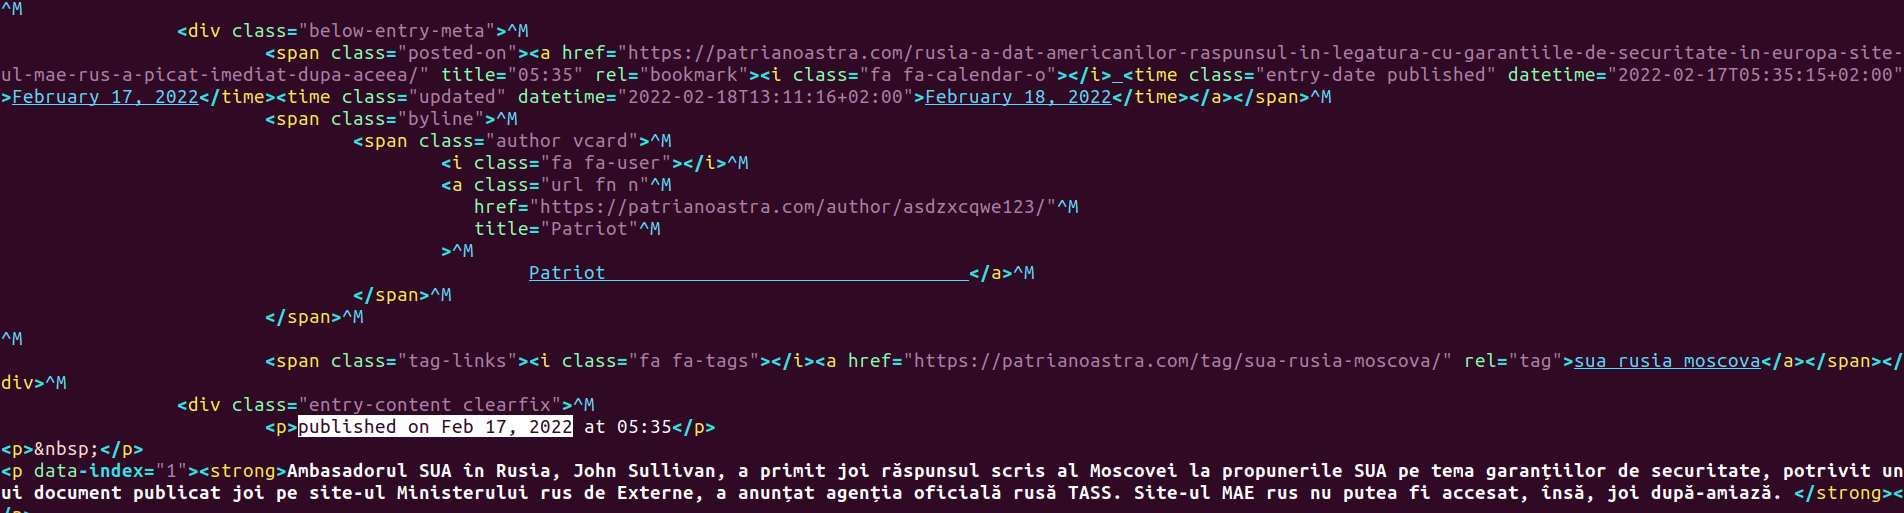Click the underlined February 18, 2022 link
Screen dimensions: 1904x513
tap(1018, 97)
